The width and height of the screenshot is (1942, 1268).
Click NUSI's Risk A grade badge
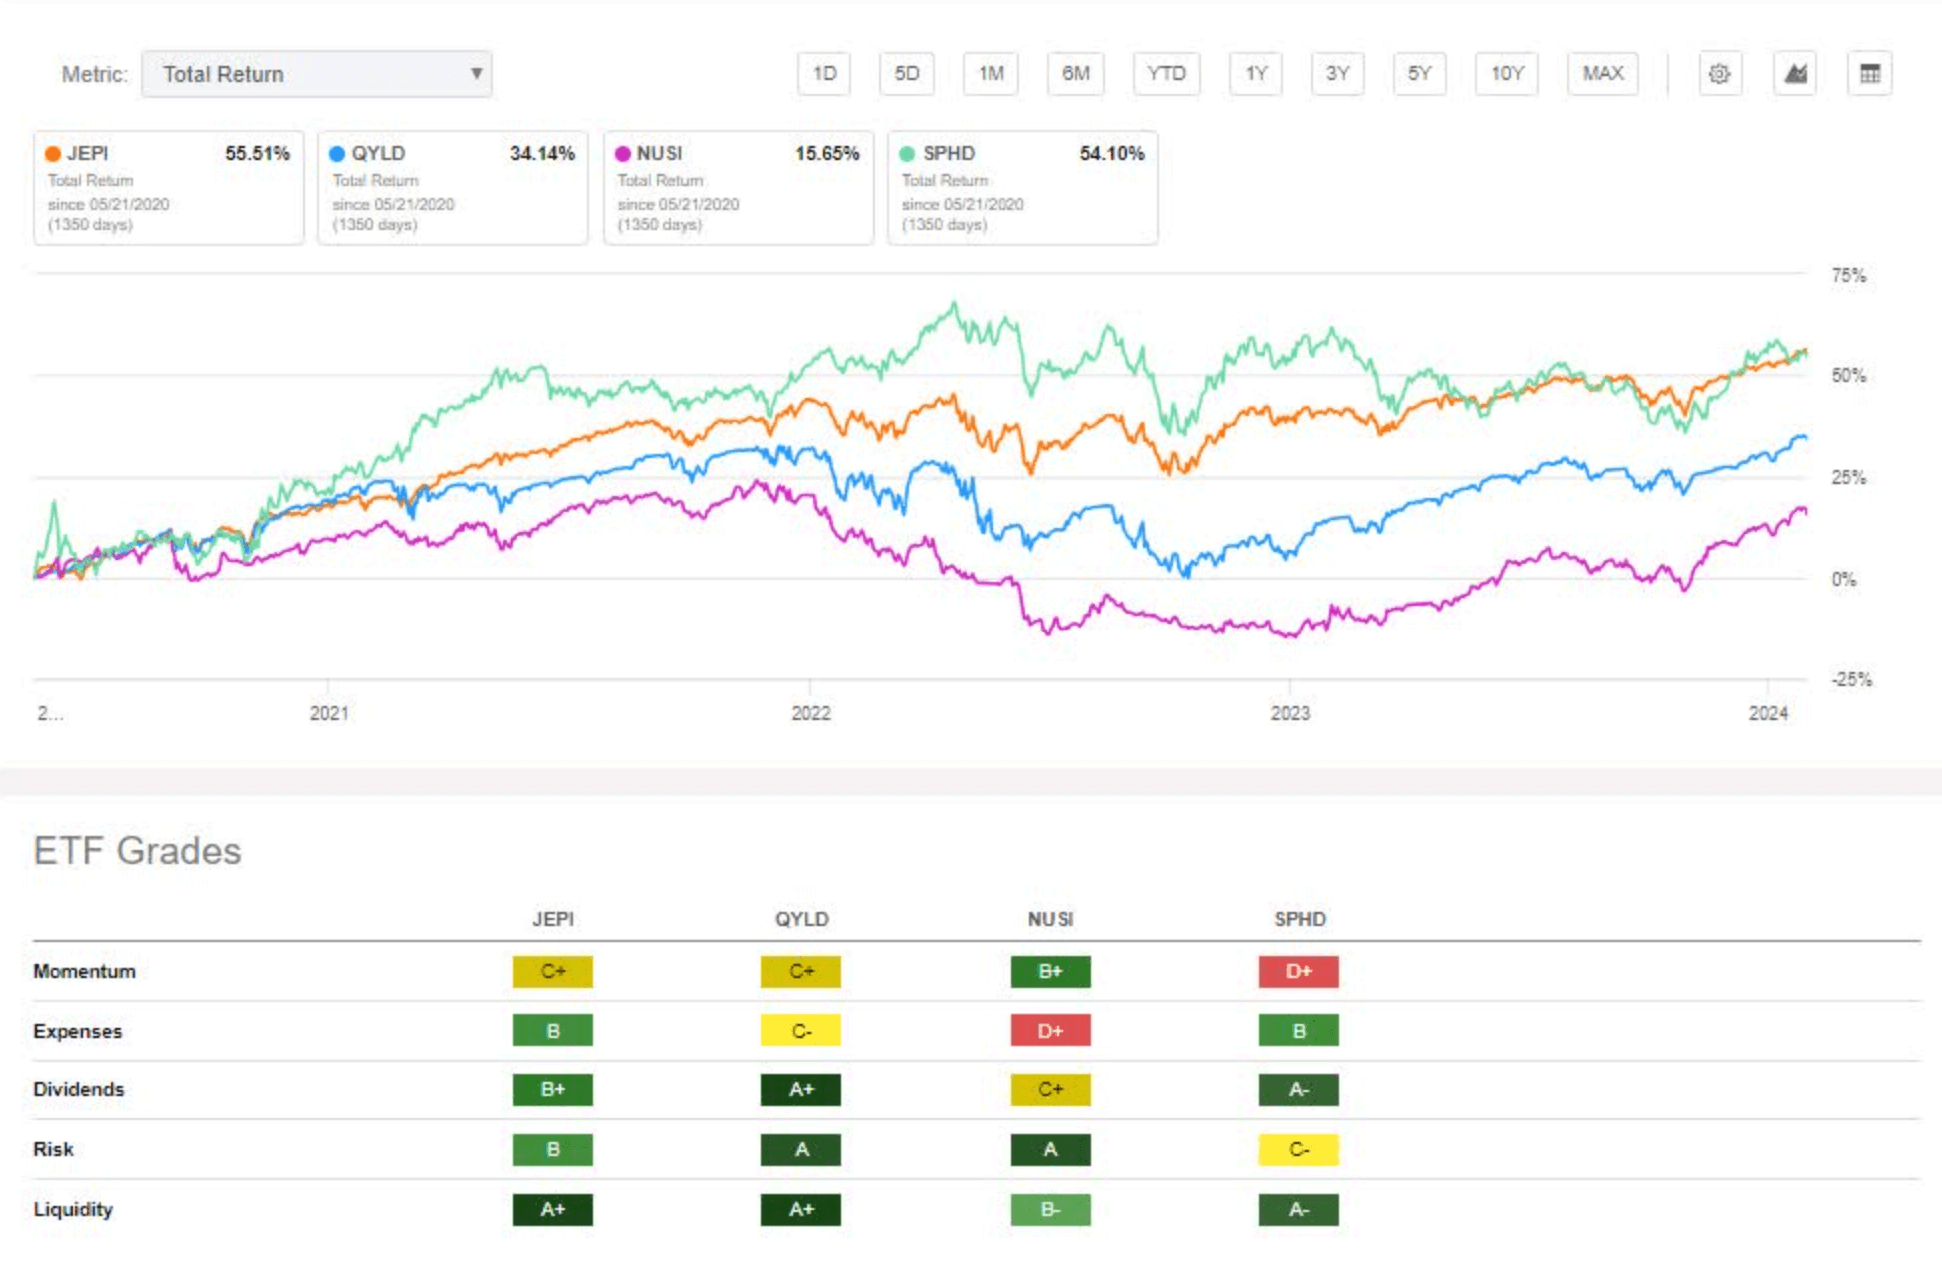click(x=1050, y=1149)
